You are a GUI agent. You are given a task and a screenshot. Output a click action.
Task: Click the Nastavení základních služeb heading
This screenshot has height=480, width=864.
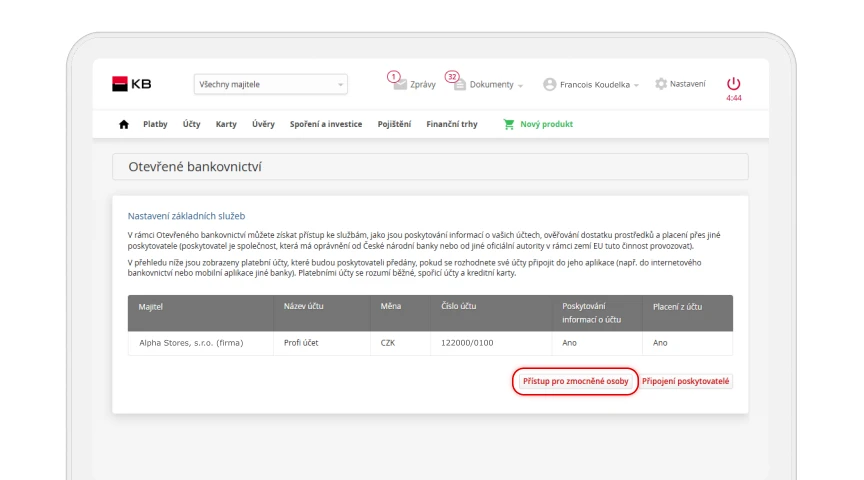coord(186,216)
